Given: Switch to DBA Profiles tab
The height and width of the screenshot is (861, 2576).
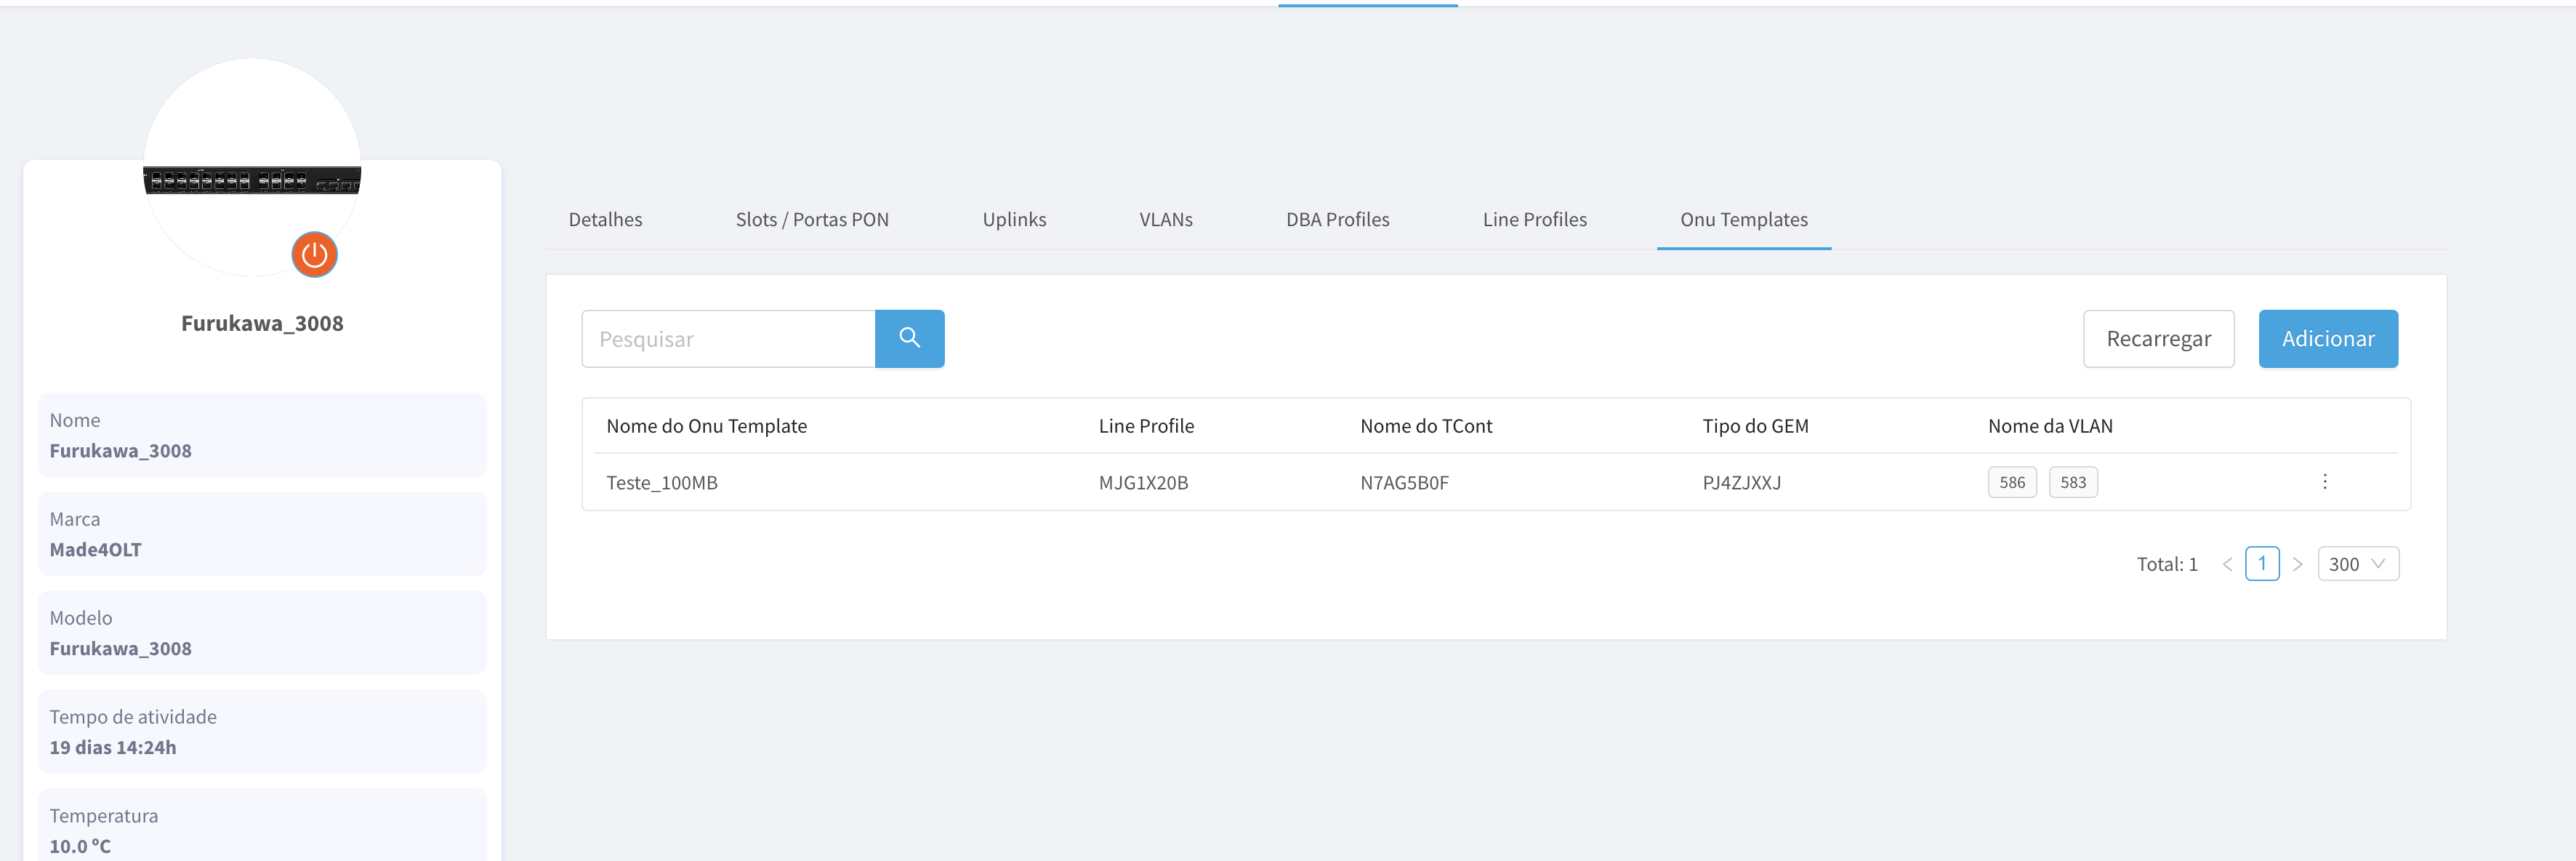Looking at the screenshot, I should [1337, 219].
